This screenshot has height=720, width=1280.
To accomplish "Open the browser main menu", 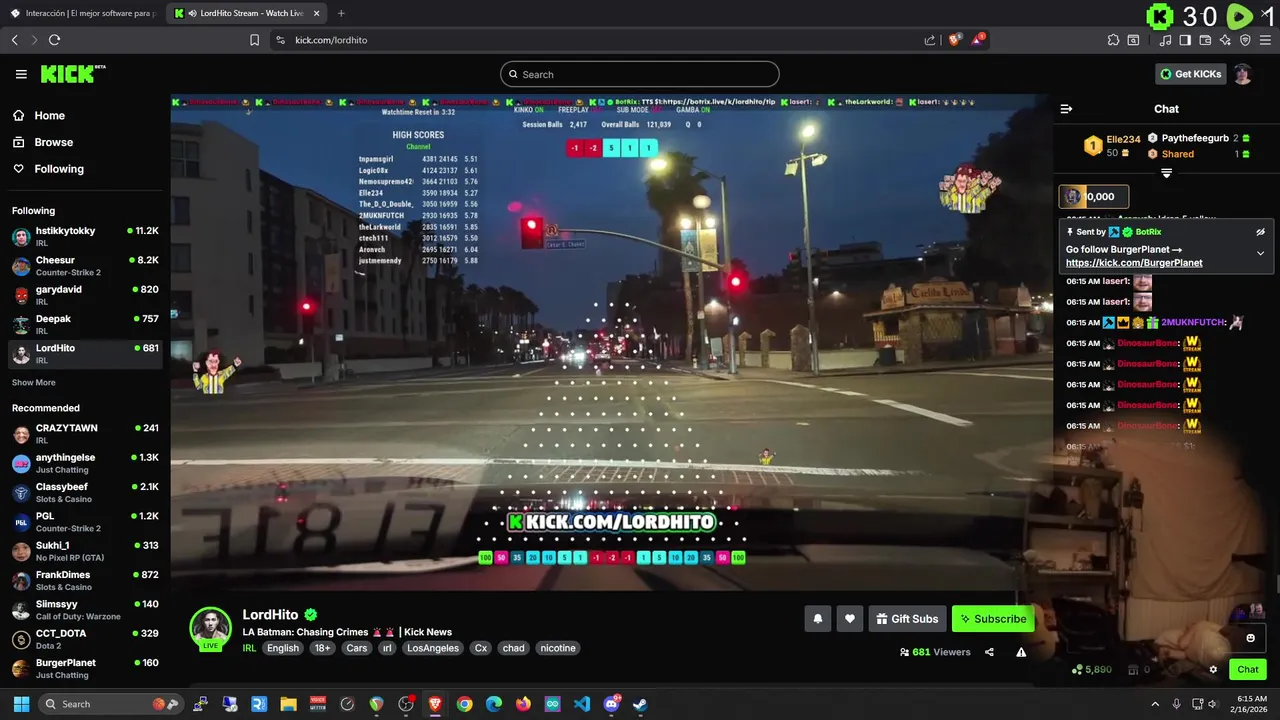I will click(x=1265, y=40).
